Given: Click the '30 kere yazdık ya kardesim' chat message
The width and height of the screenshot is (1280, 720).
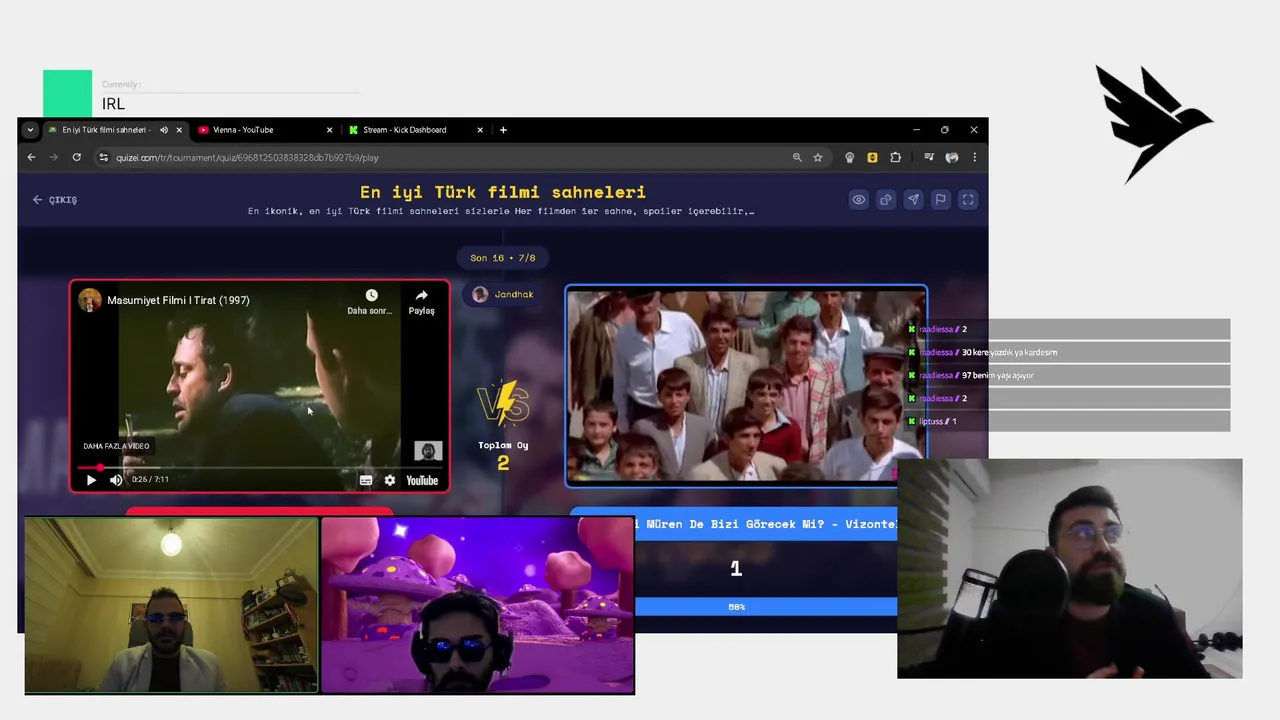Looking at the screenshot, I should pyautogui.click(x=1010, y=352).
